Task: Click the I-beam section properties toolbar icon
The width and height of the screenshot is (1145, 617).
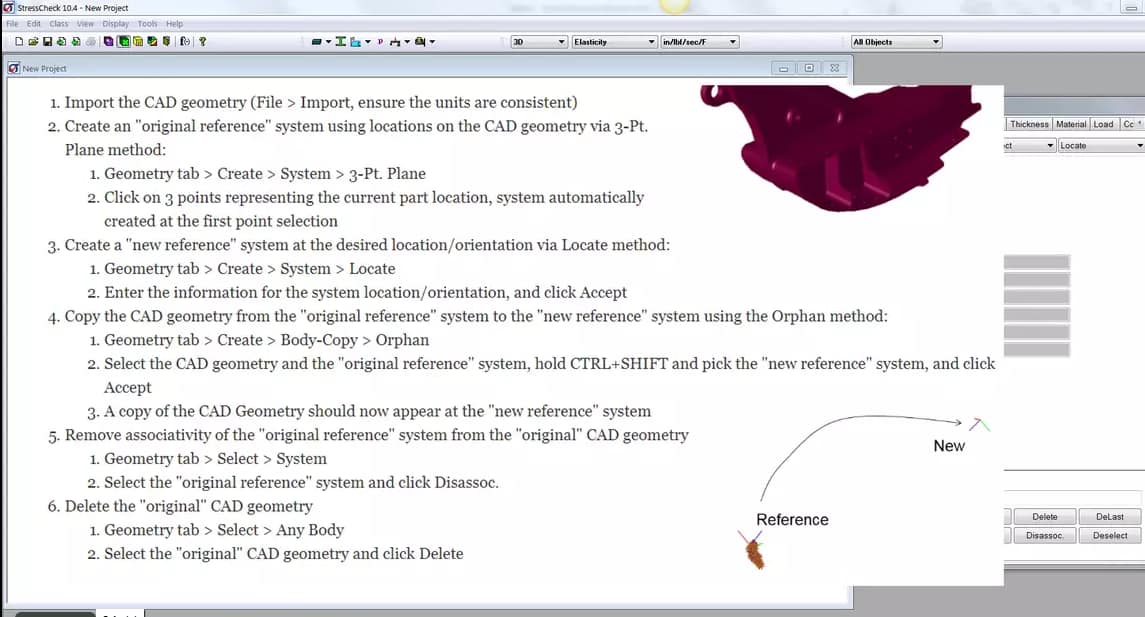Action: (x=340, y=41)
